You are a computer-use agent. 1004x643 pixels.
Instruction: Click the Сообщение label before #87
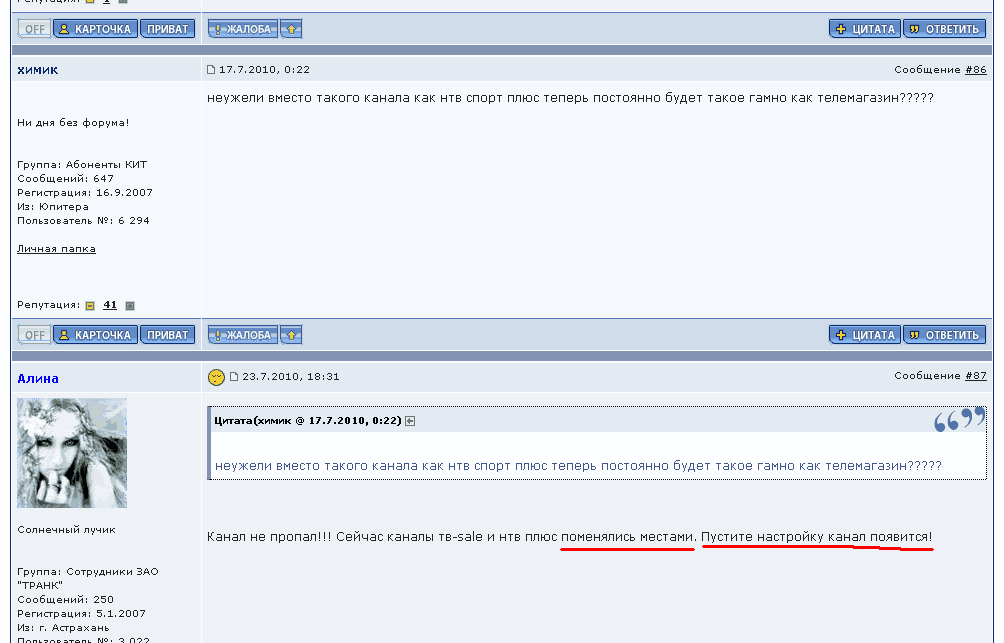928,375
